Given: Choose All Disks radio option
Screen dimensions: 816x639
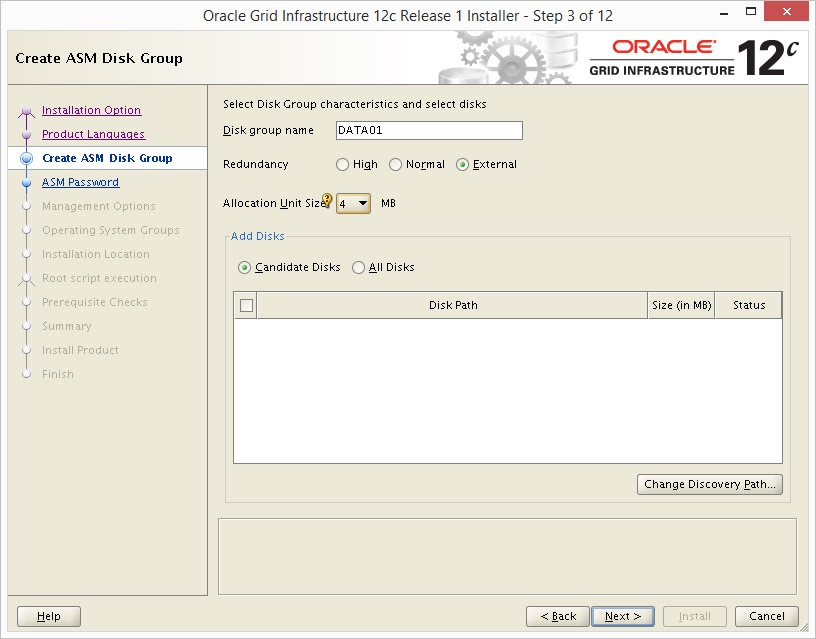Looking at the screenshot, I should tap(358, 267).
